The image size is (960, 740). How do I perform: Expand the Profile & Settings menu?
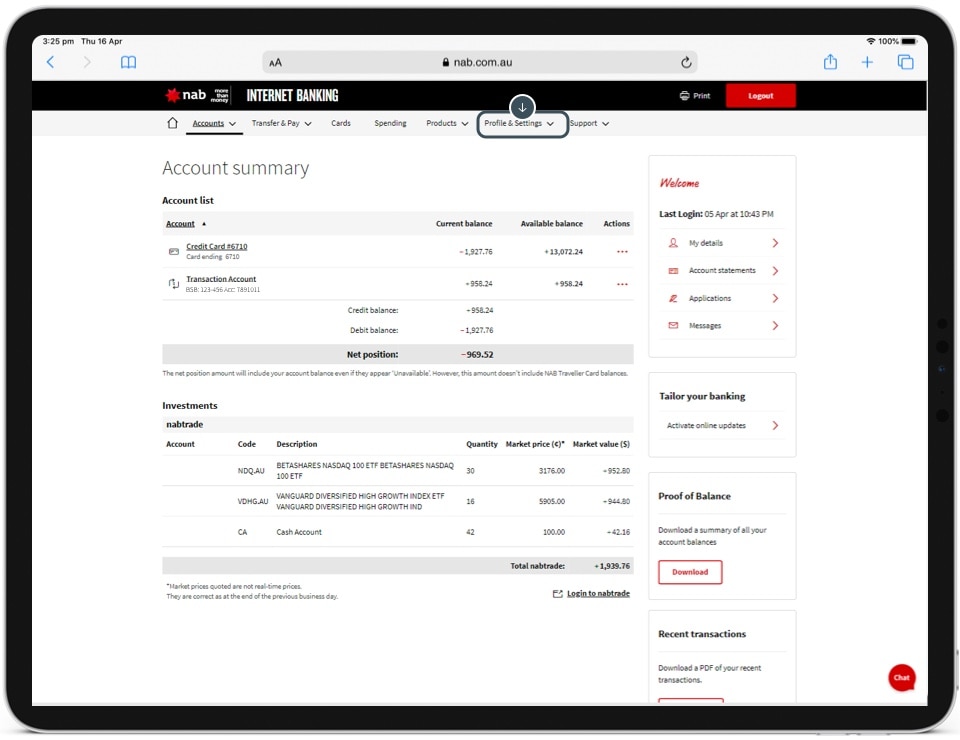pyautogui.click(x=519, y=124)
